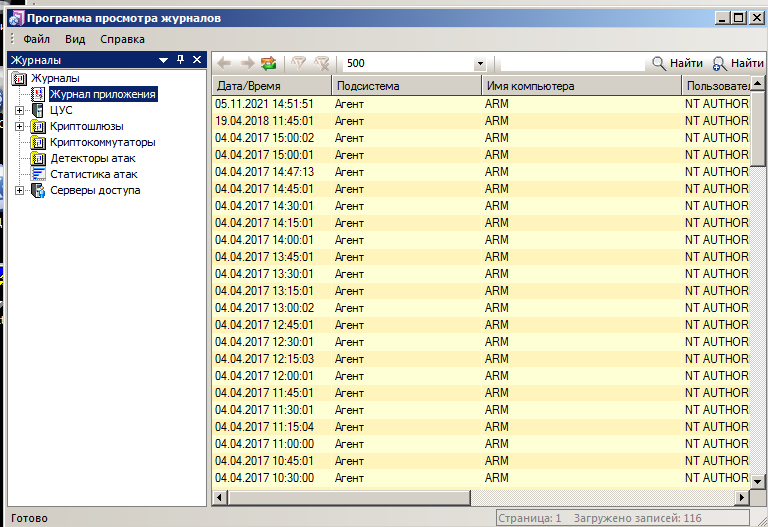Click horizontal scrollbar right arrow
This screenshot has width=768, height=527.
point(742,498)
